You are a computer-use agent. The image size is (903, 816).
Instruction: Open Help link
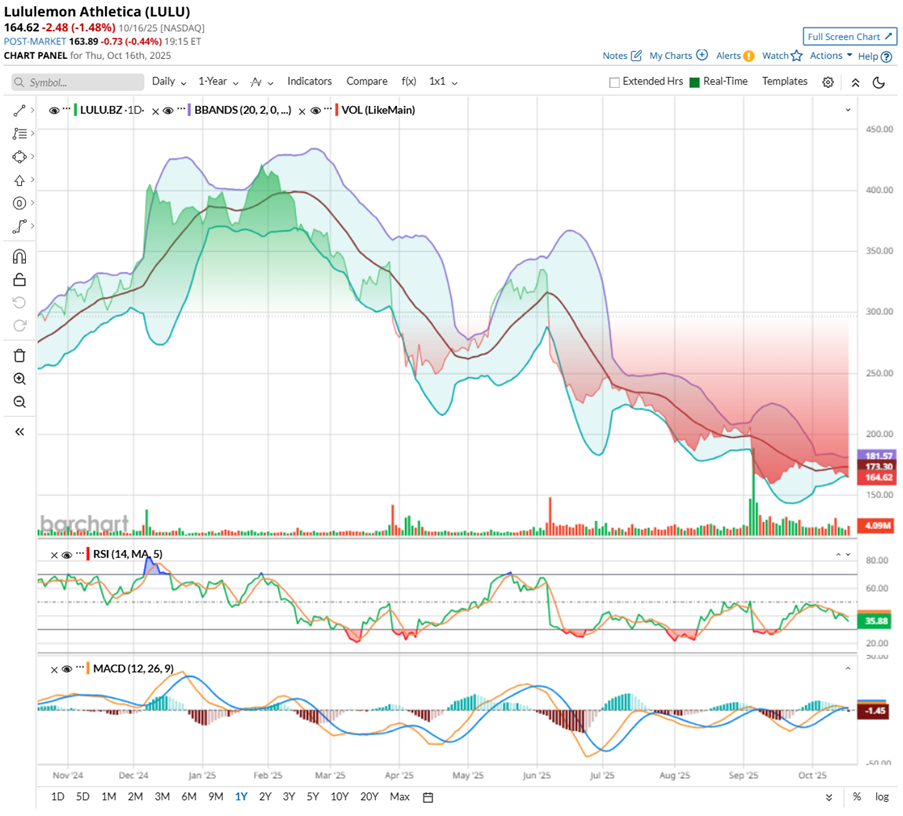(875, 56)
